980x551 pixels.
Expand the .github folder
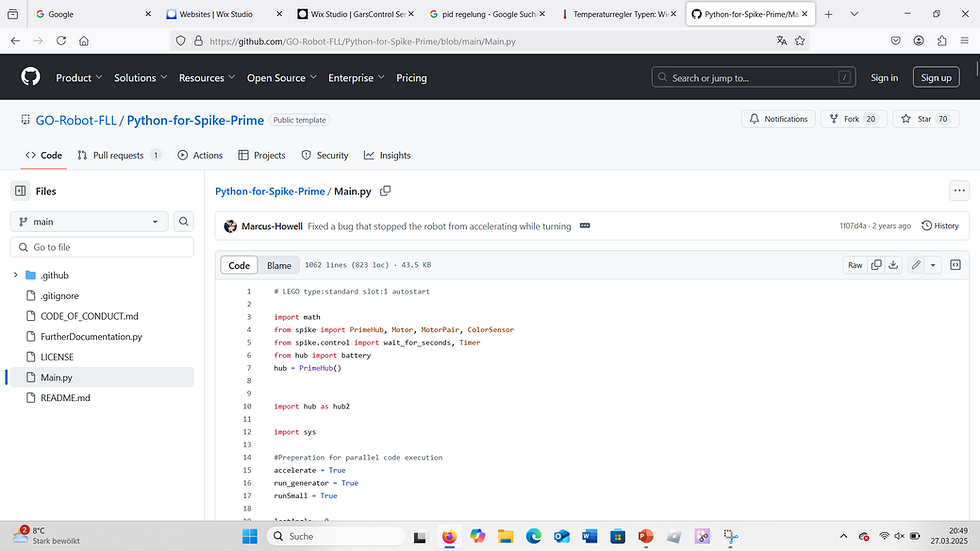[16, 275]
